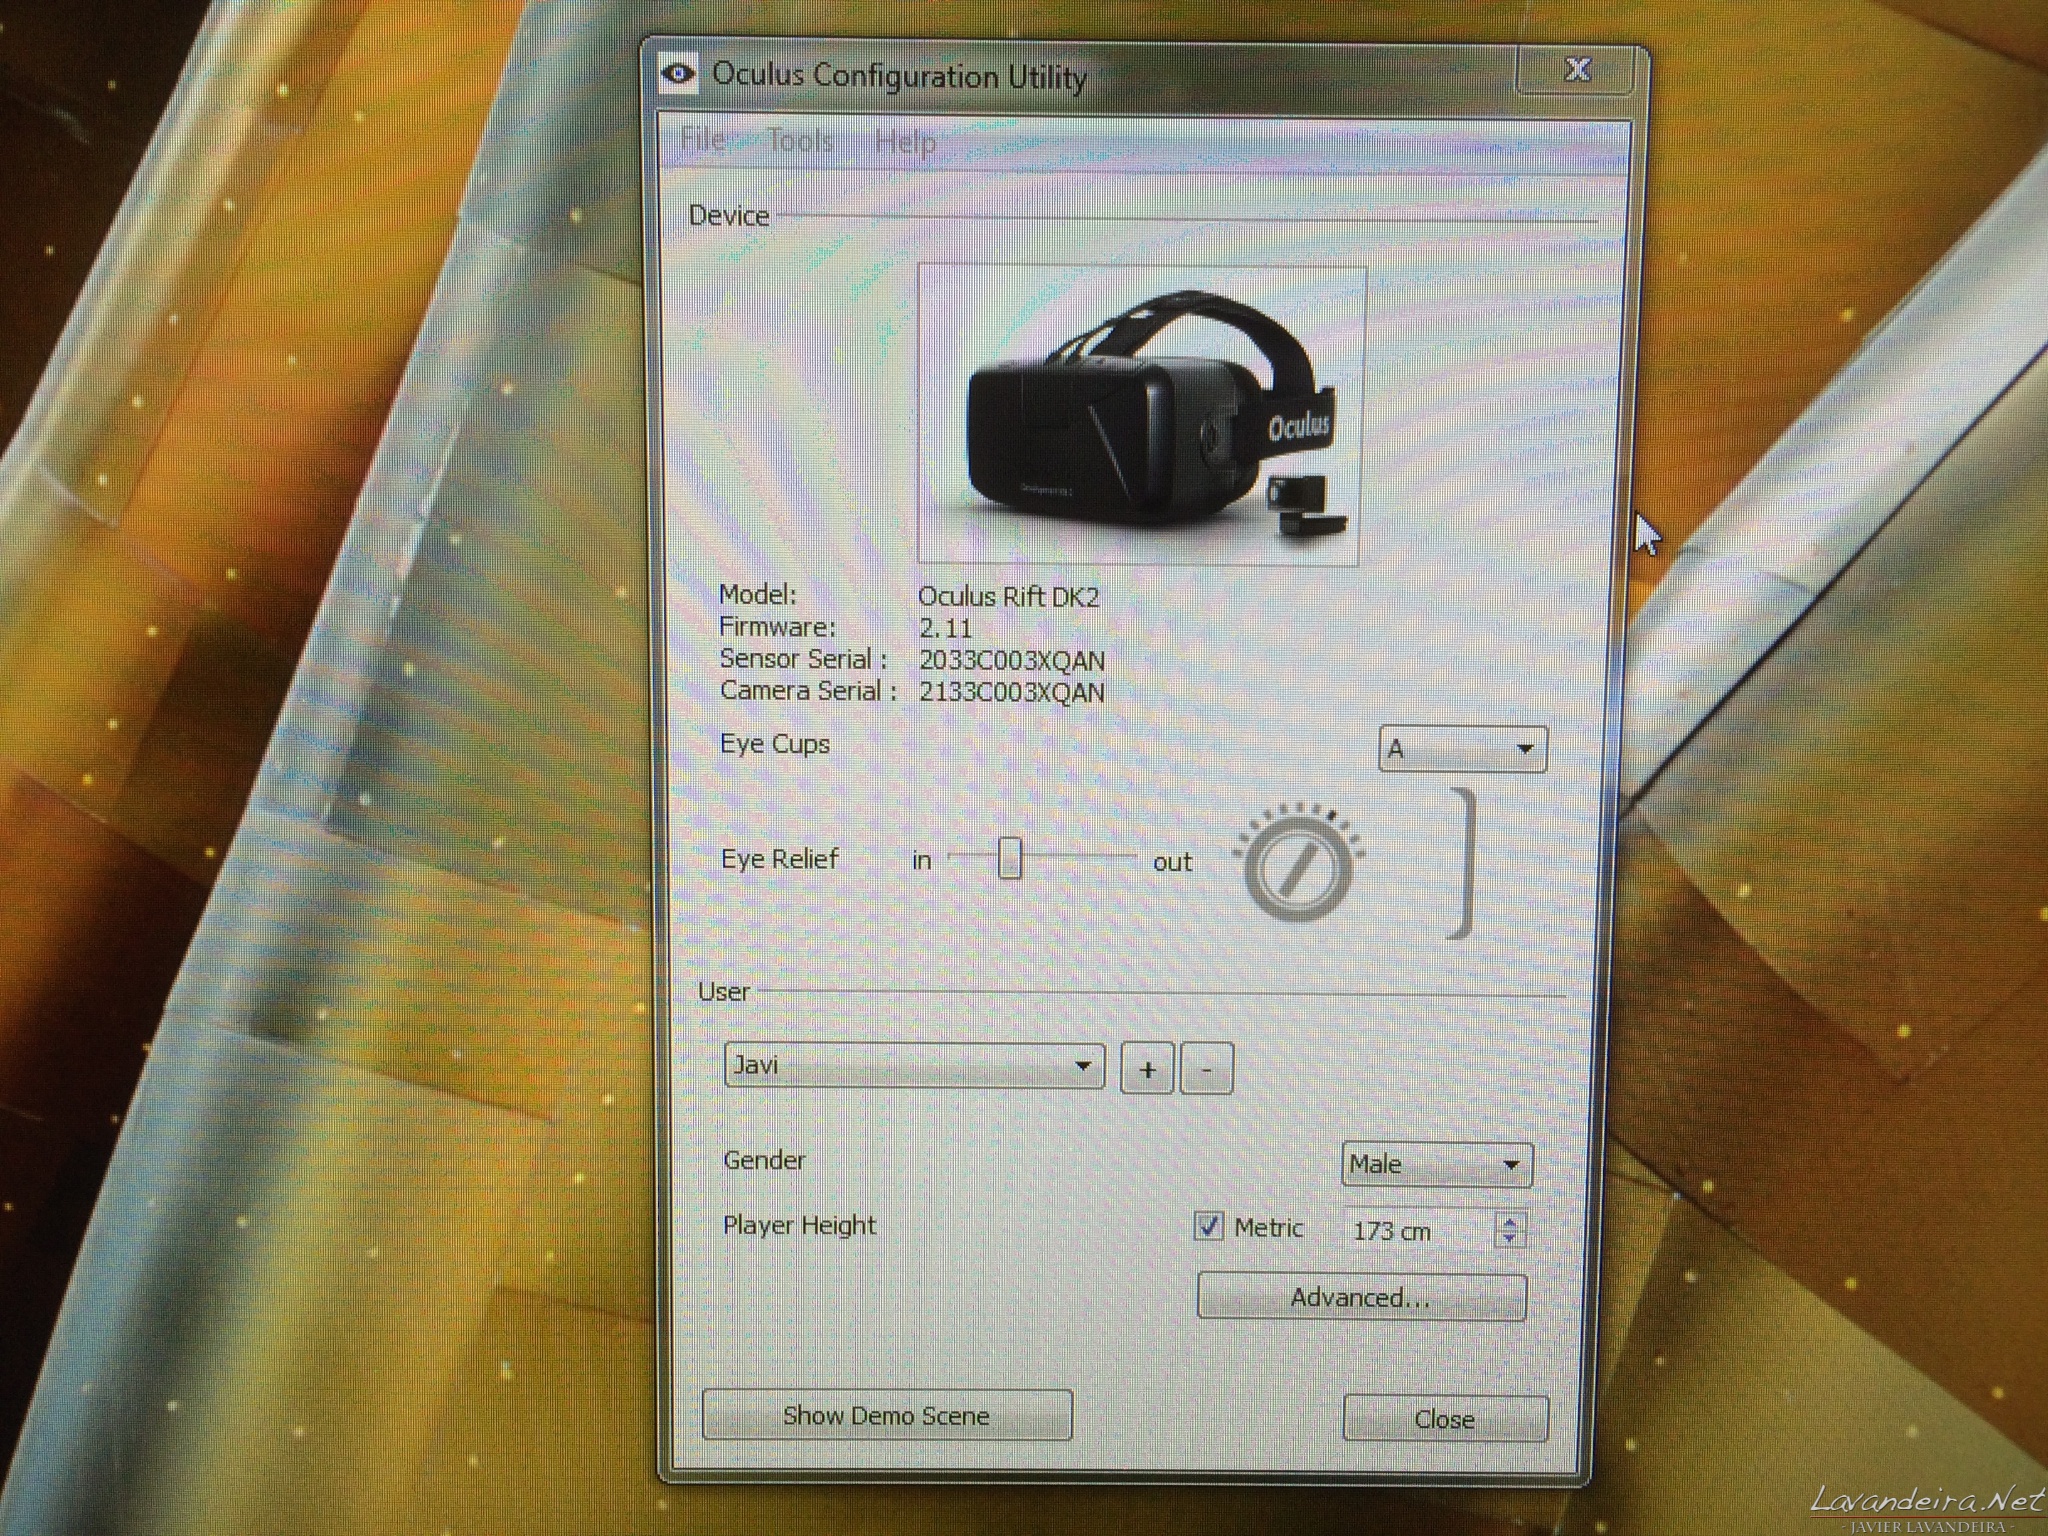Open the Gender dropdown set to Male
2048x1536 pixels.
point(1437,1165)
